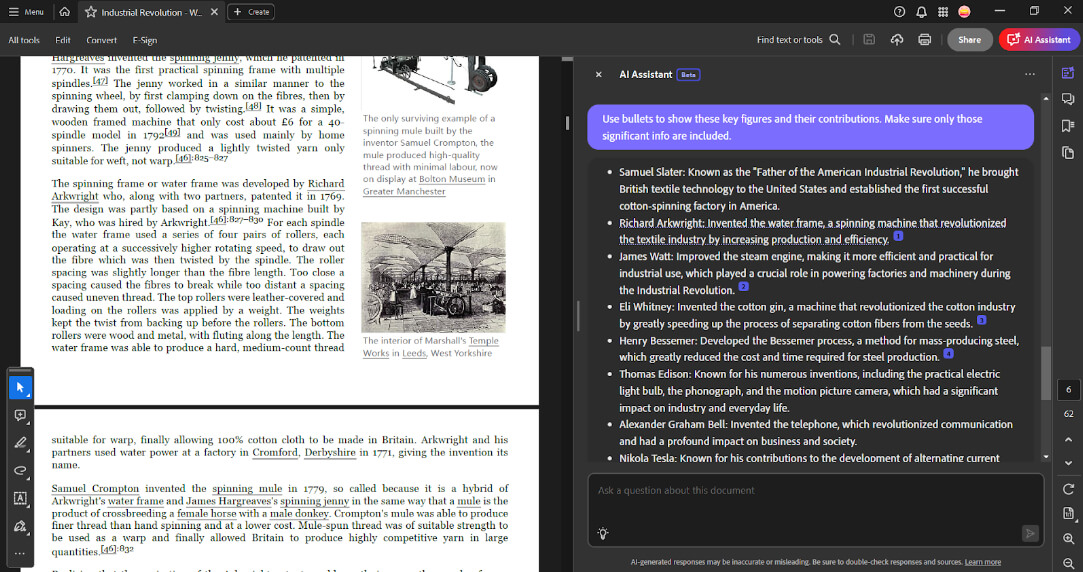1083x572 pixels.
Task: Open the Greater Manchester link
Action: [x=404, y=191]
